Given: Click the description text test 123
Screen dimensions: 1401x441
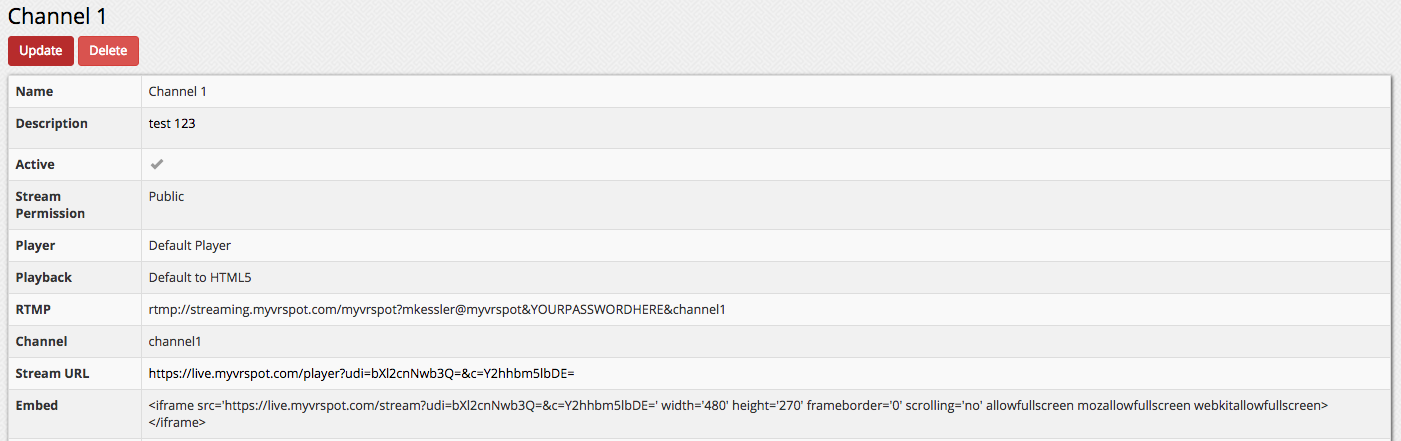Looking at the screenshot, I should pos(173,124).
